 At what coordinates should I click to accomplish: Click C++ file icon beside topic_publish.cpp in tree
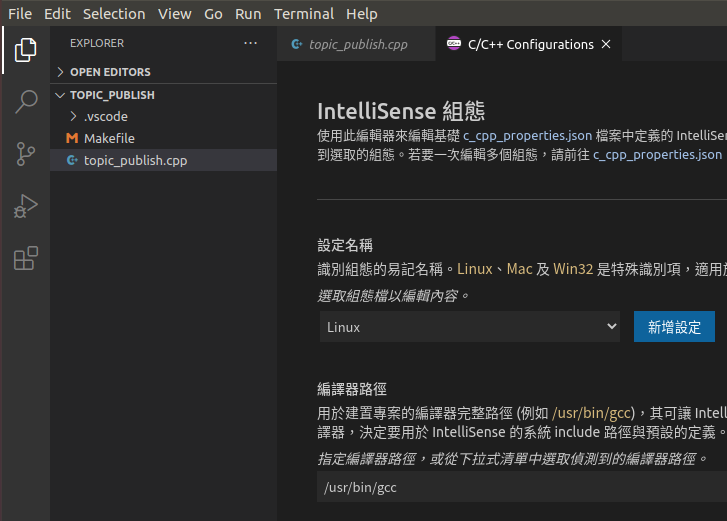coord(72,160)
